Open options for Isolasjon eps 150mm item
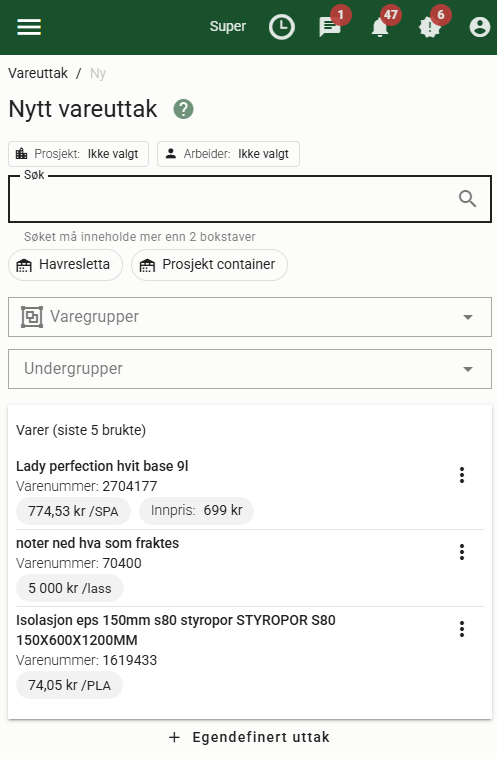The image size is (497, 759). [x=462, y=629]
